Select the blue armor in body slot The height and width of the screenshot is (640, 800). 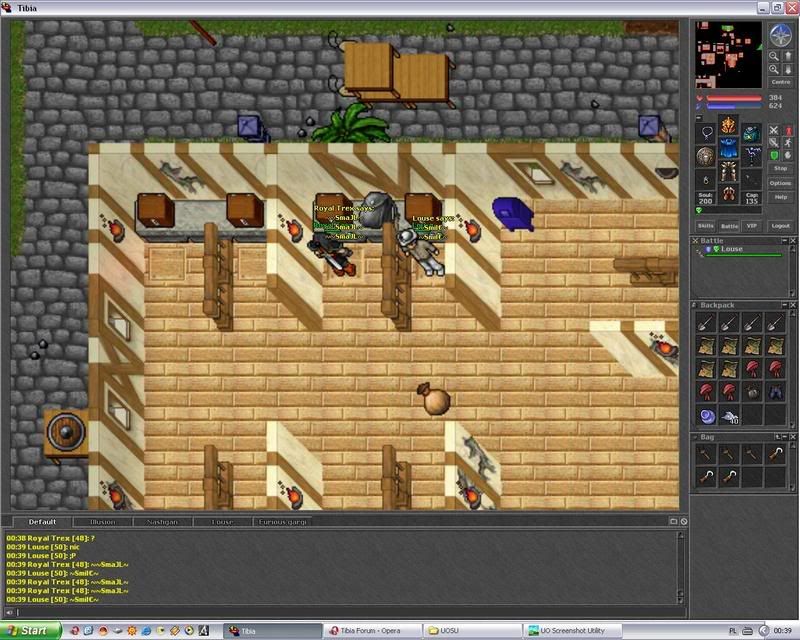pyautogui.click(x=729, y=147)
